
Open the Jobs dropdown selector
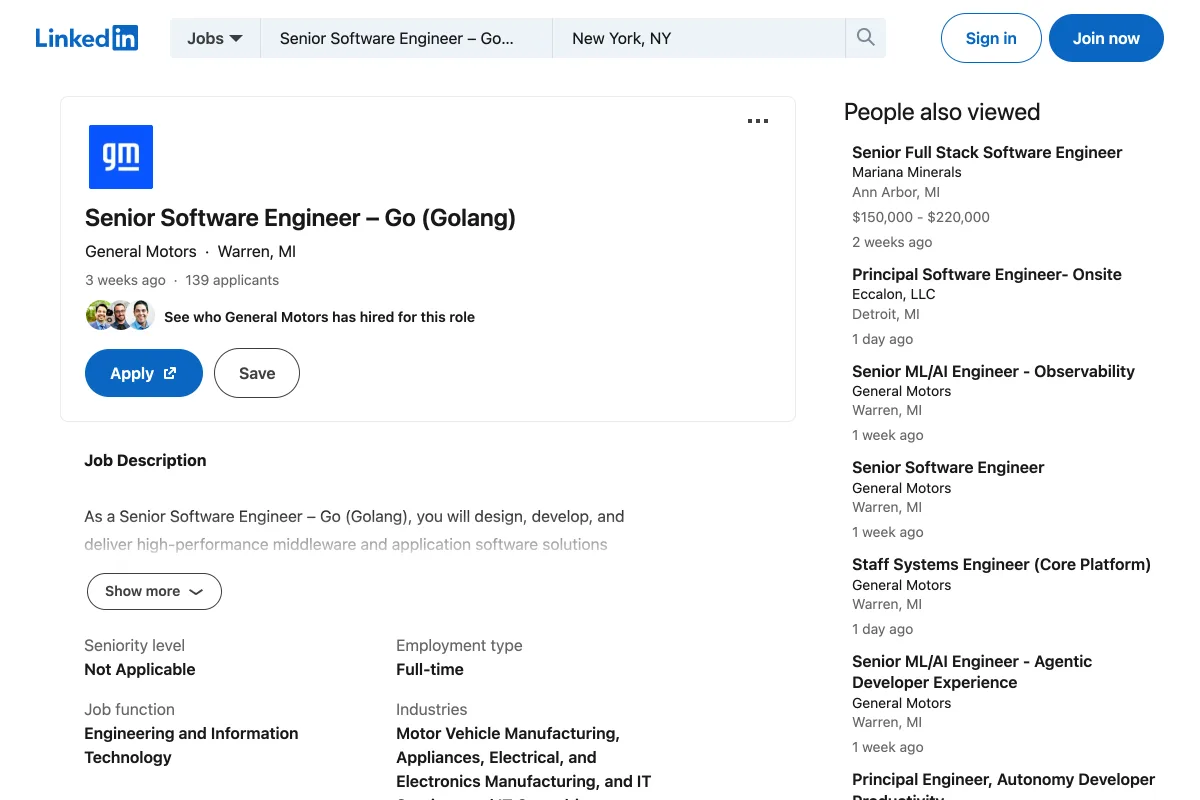click(215, 38)
